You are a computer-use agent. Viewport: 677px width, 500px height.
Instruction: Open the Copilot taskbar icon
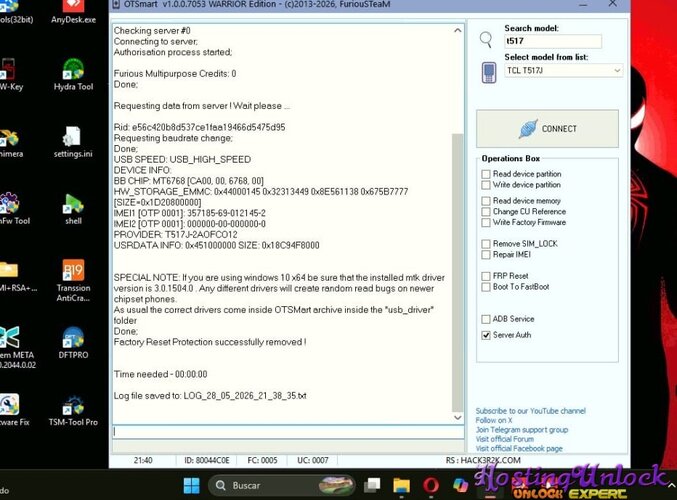coord(460,485)
